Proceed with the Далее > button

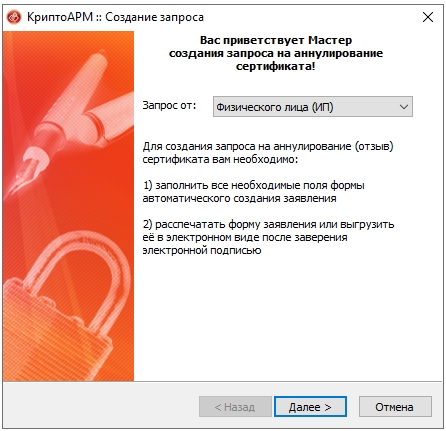click(310, 407)
